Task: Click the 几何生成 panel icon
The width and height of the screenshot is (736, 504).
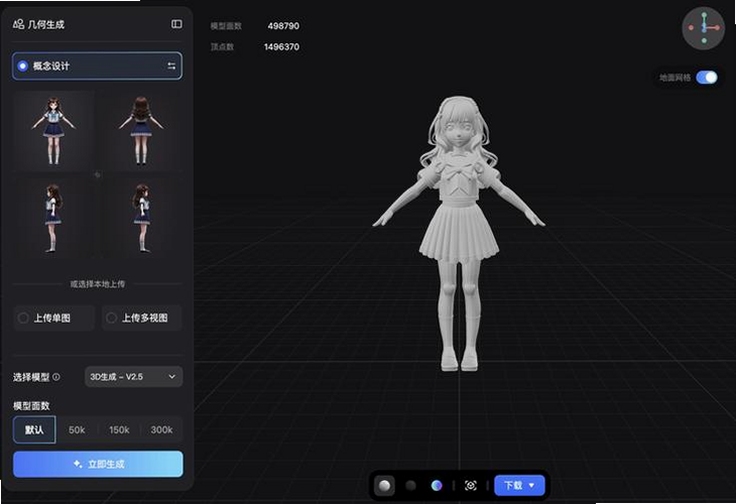Action: 18,24
